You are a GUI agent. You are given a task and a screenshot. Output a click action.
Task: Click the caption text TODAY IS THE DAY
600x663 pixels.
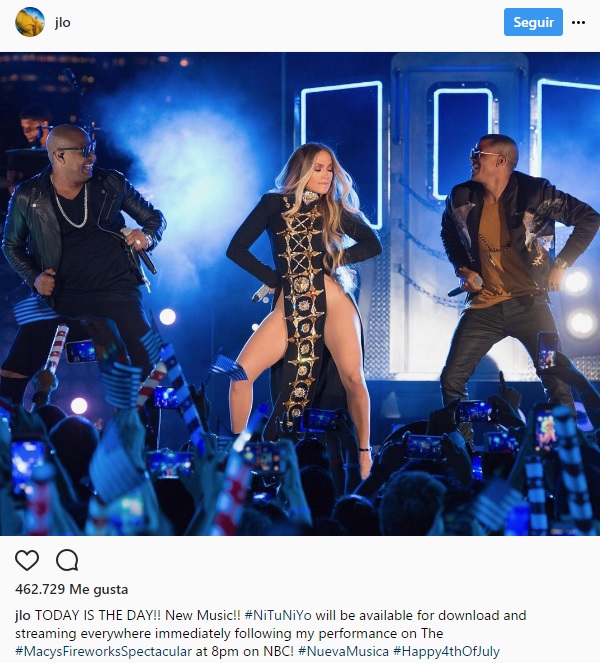pyautogui.click(x=98, y=615)
